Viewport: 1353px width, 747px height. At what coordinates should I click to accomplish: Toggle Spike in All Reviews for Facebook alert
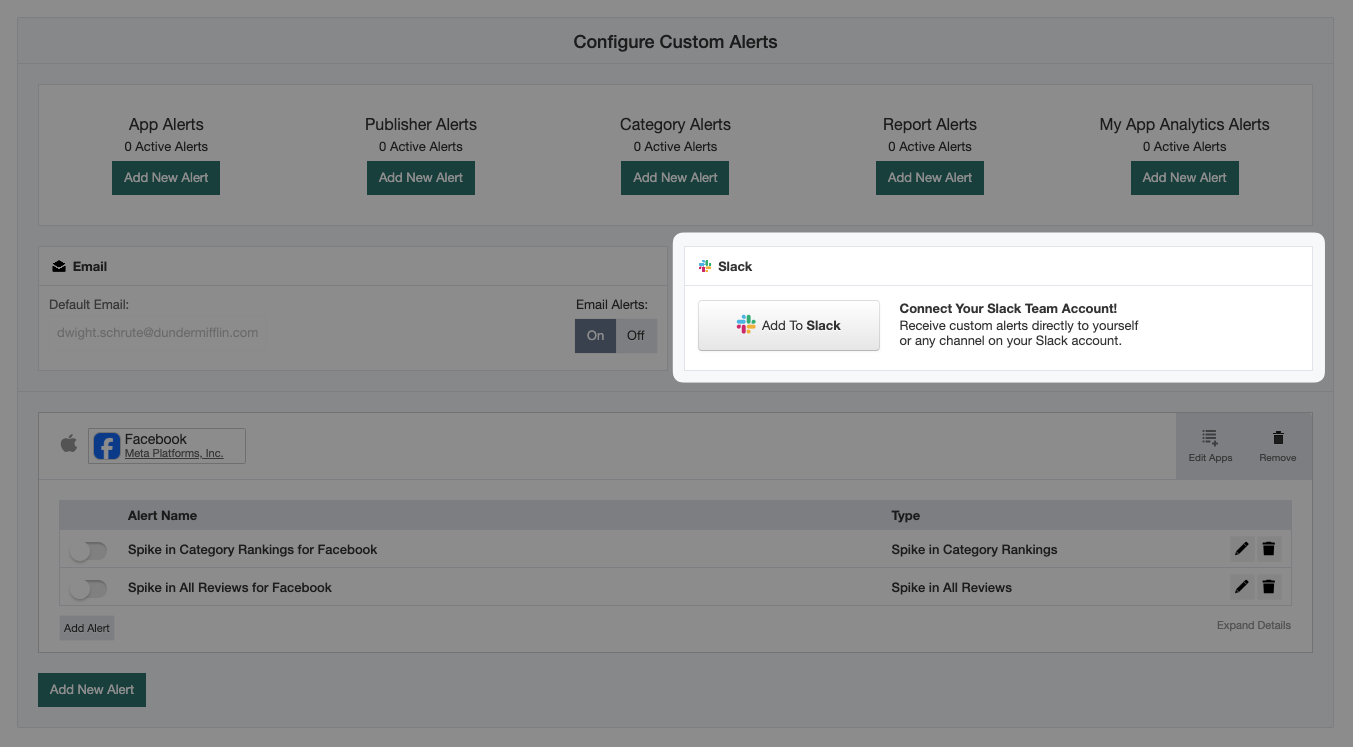[88, 589]
